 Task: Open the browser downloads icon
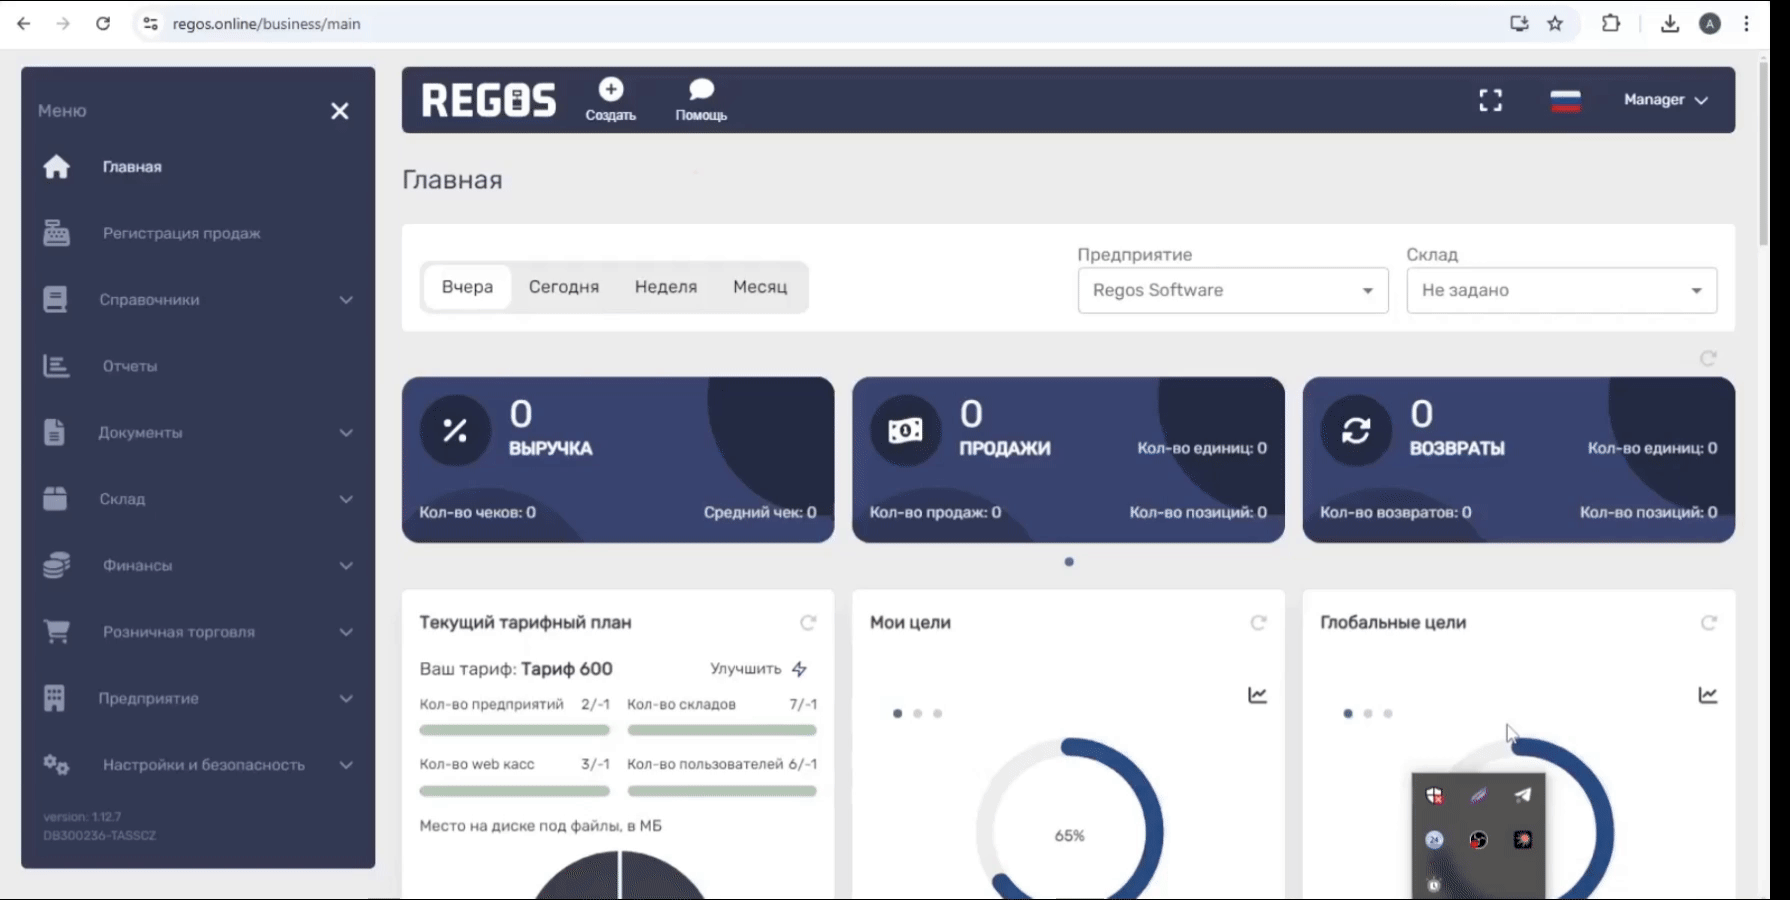click(1669, 24)
